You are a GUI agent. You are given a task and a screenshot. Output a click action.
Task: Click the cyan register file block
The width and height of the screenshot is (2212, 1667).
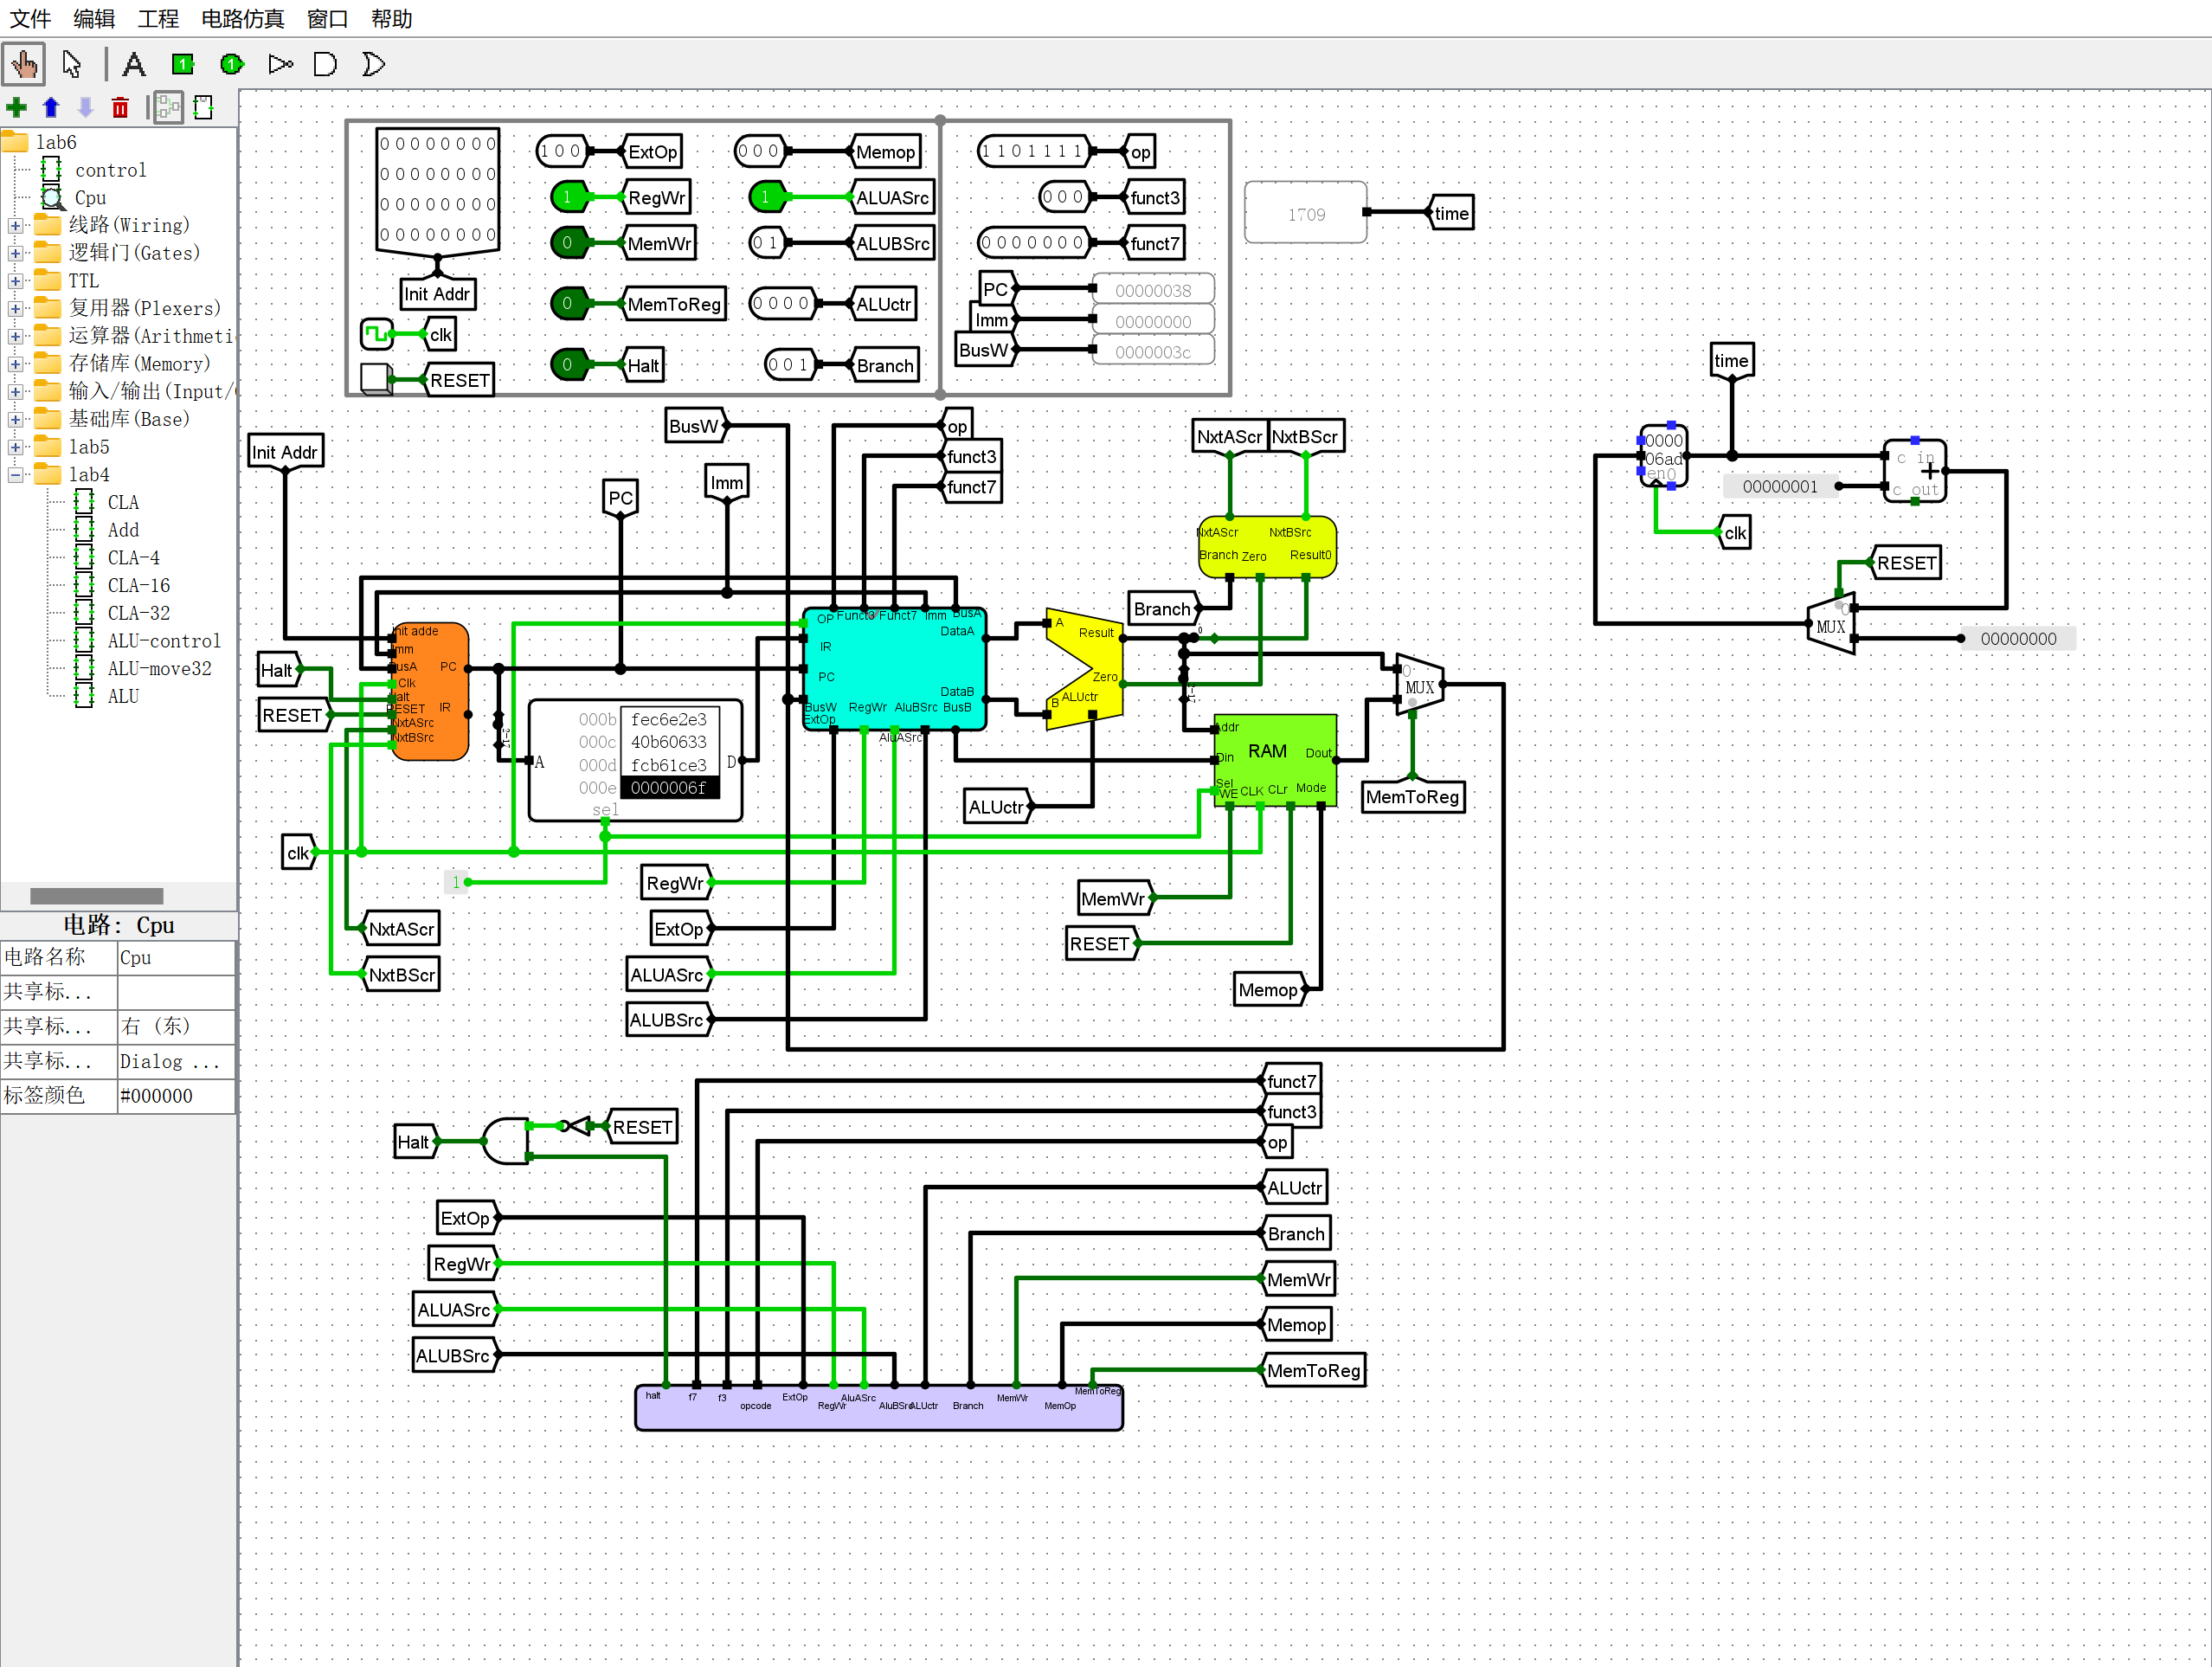894,669
